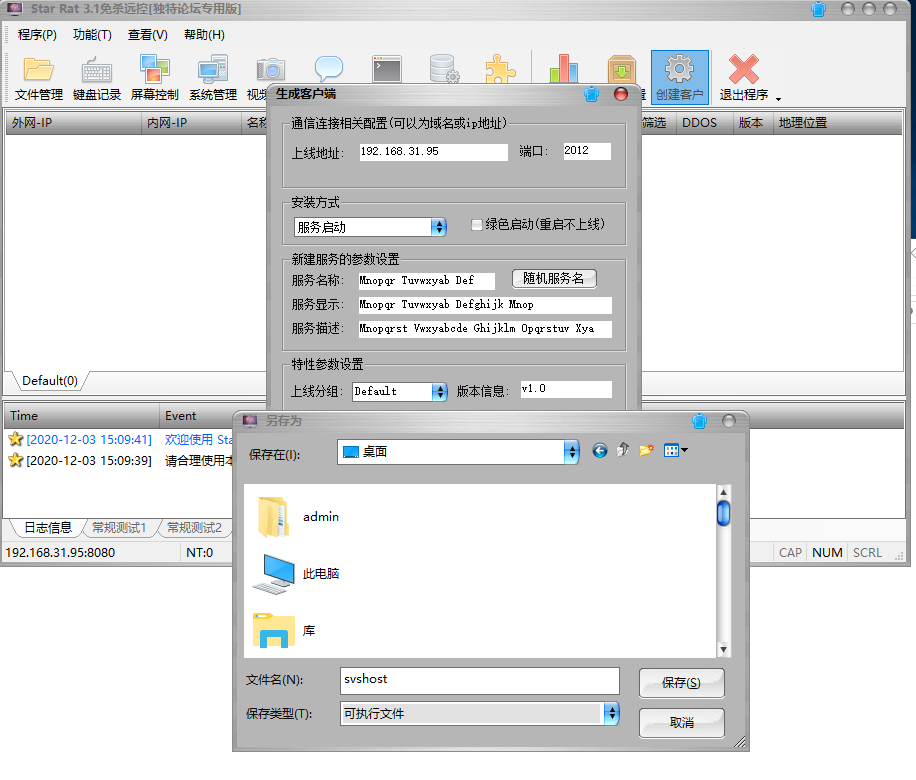Go up one folder level in 另存为
The width and height of the screenshot is (916, 780).
(623, 450)
